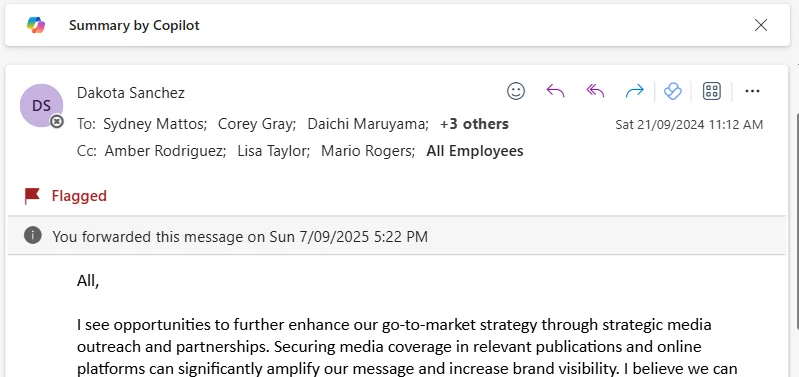Expand the +3 others recipients
The height and width of the screenshot is (377, 799).
pyautogui.click(x=474, y=124)
